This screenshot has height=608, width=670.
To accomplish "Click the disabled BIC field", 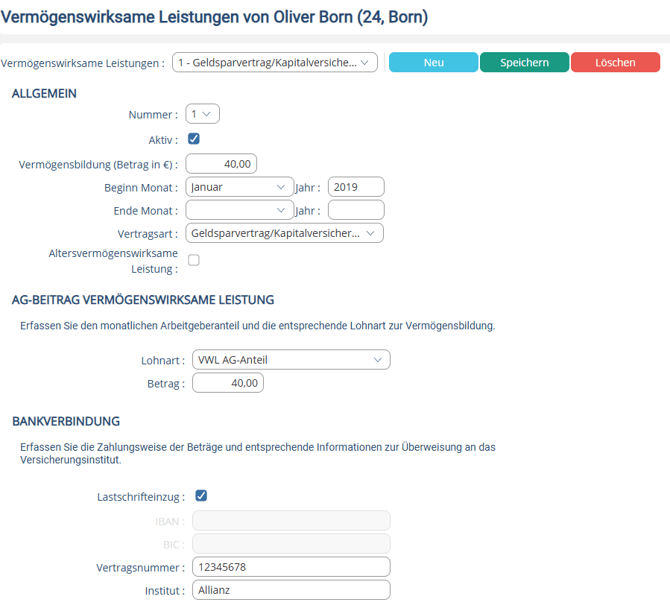I will (291, 543).
